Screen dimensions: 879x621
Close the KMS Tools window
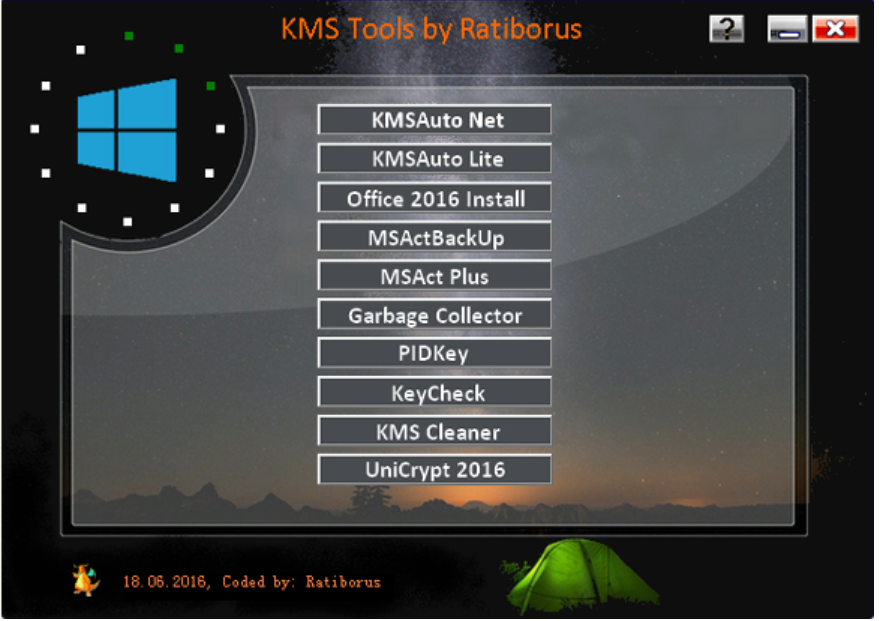[x=835, y=29]
